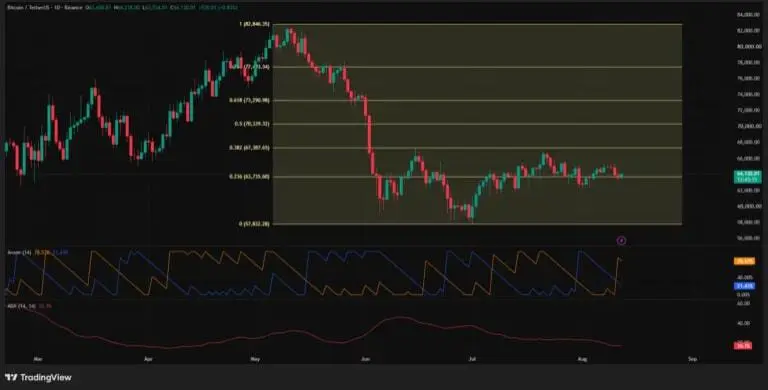Click 84,000.00 on the price axis
Image resolution: width=768 pixels, height=390 pixels.
749,15
